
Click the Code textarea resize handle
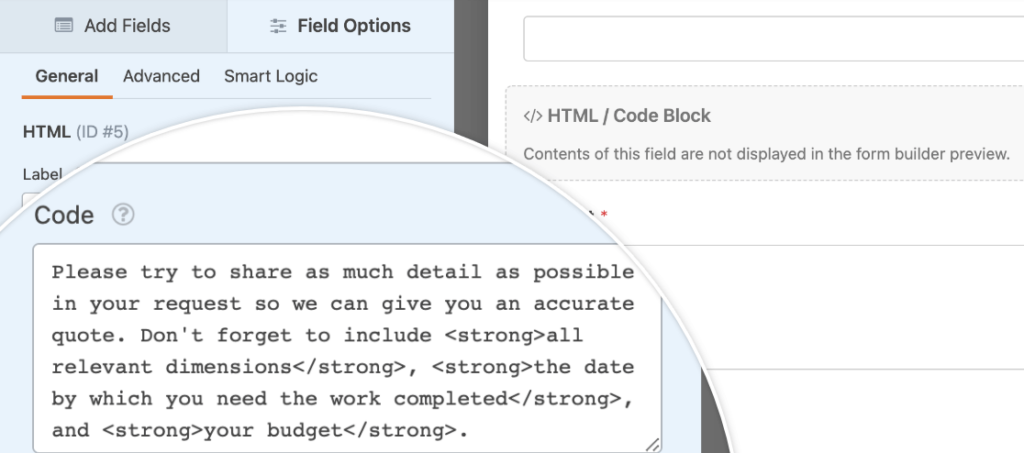tap(652, 445)
